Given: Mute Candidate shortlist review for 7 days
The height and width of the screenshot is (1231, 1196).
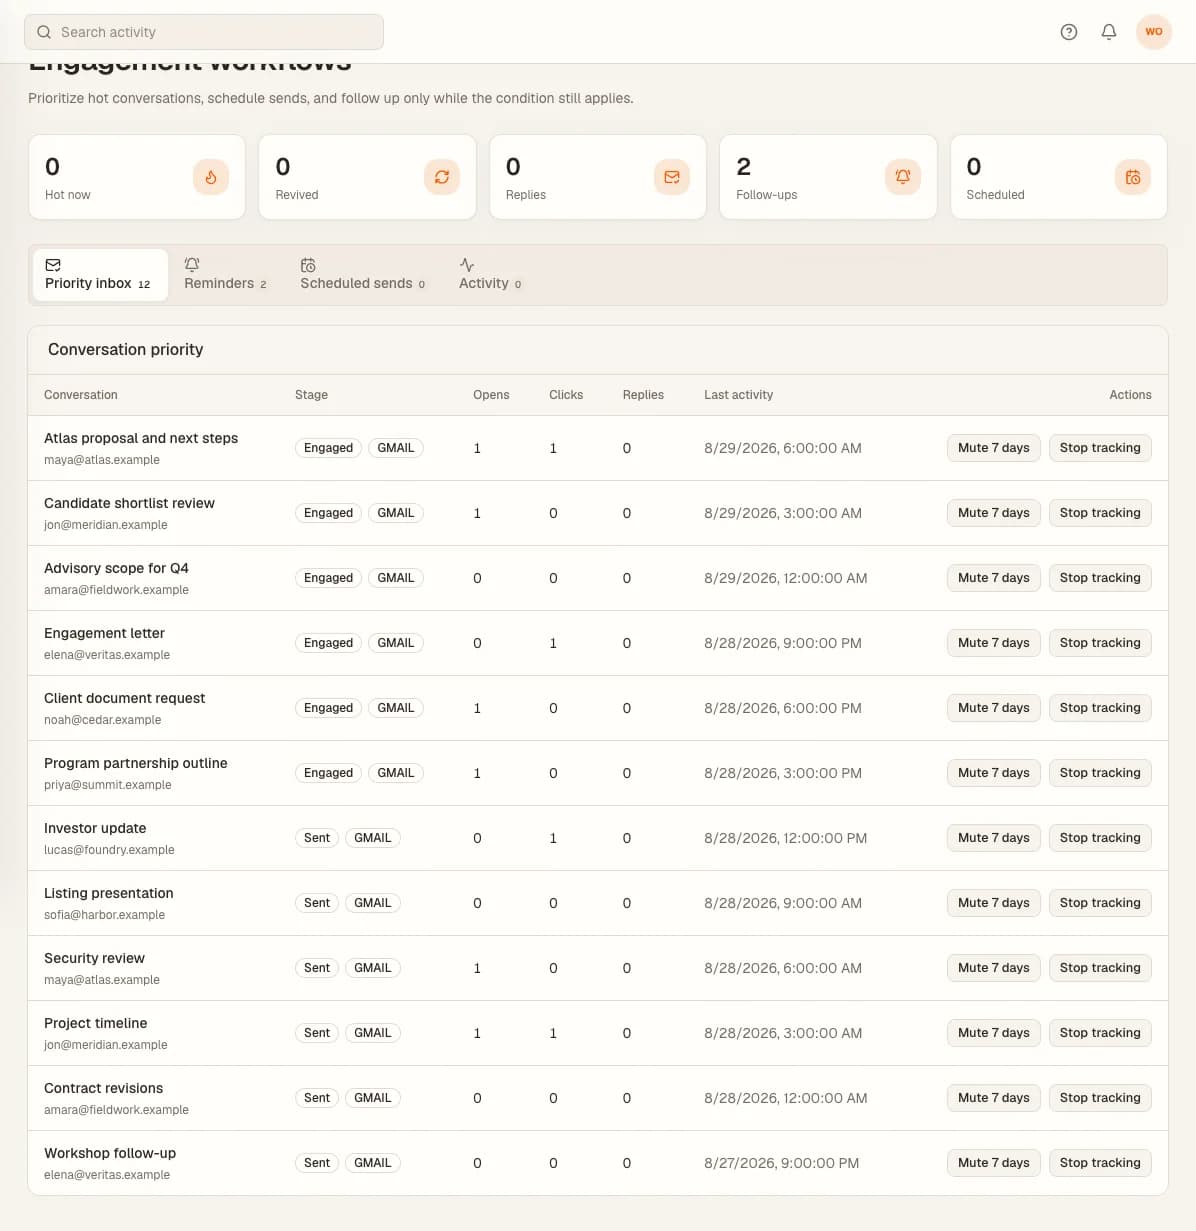Looking at the screenshot, I should [x=993, y=513].
